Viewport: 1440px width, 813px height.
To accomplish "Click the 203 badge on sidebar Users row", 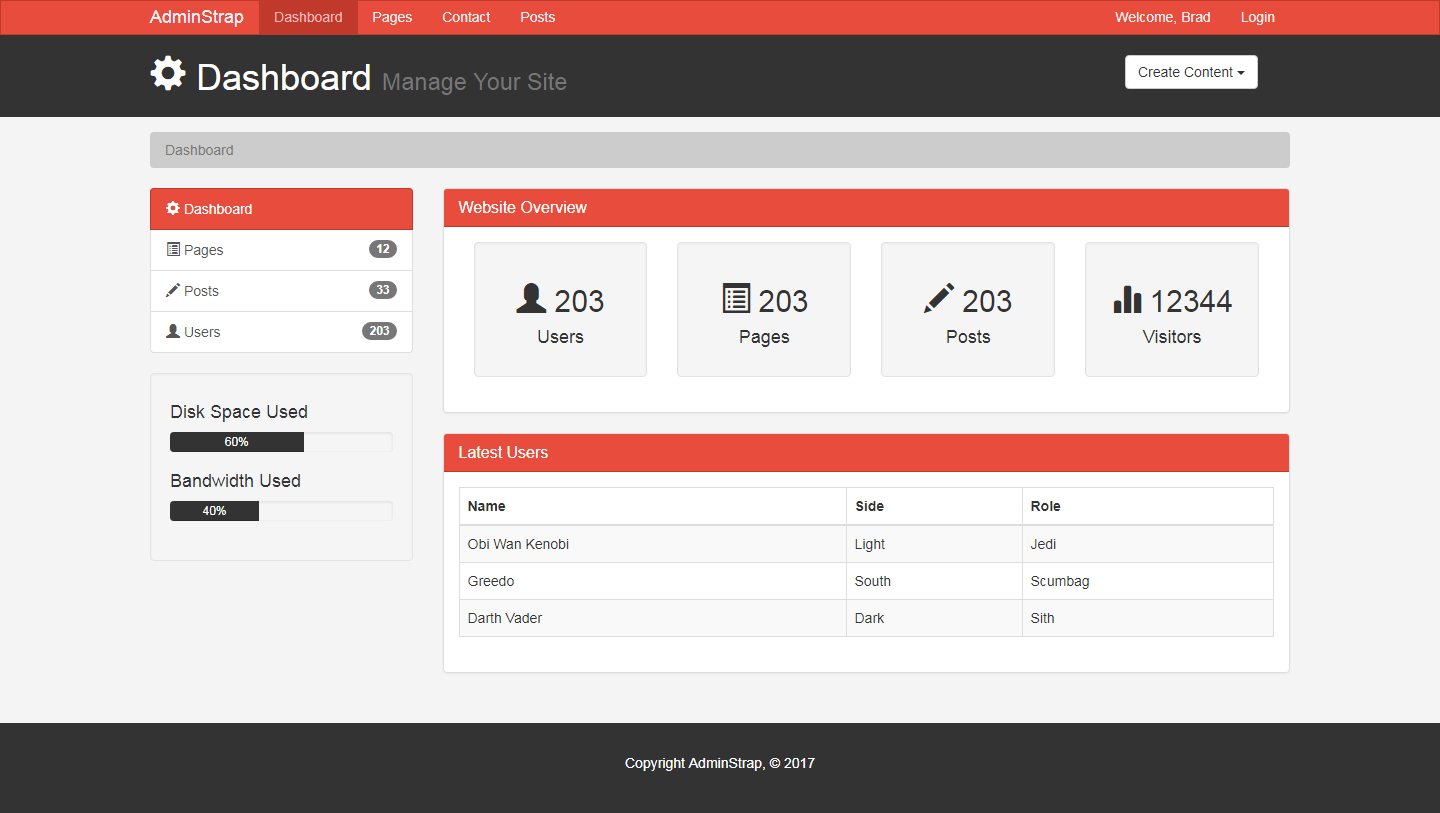I will coord(379,331).
